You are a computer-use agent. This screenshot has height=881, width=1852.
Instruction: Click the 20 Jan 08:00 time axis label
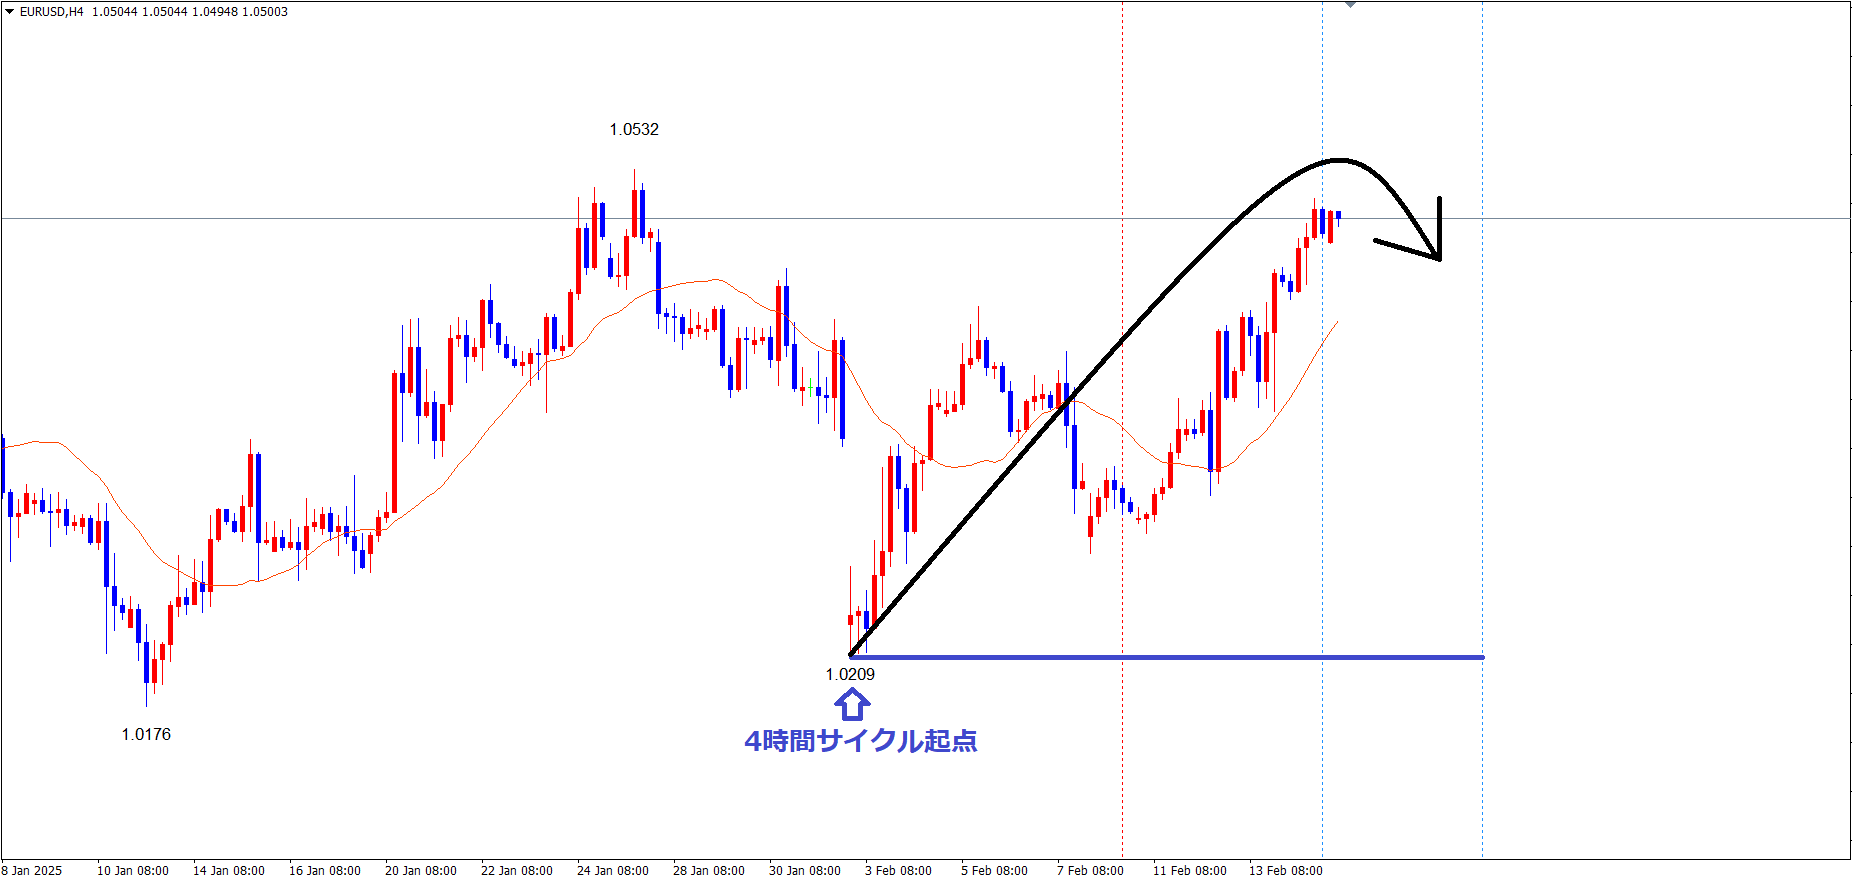click(420, 870)
